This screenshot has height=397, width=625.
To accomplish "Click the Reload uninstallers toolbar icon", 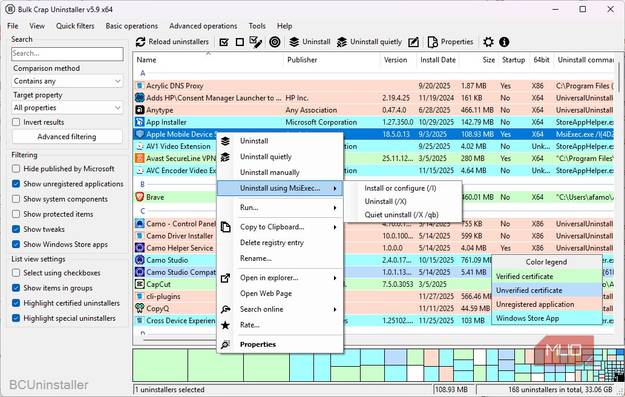I will pyautogui.click(x=140, y=42).
